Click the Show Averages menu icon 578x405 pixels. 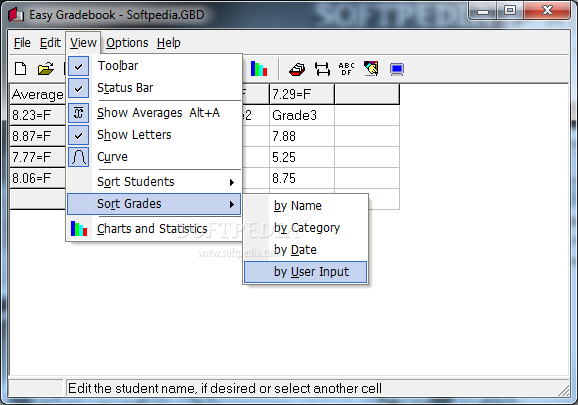pyautogui.click(x=79, y=113)
